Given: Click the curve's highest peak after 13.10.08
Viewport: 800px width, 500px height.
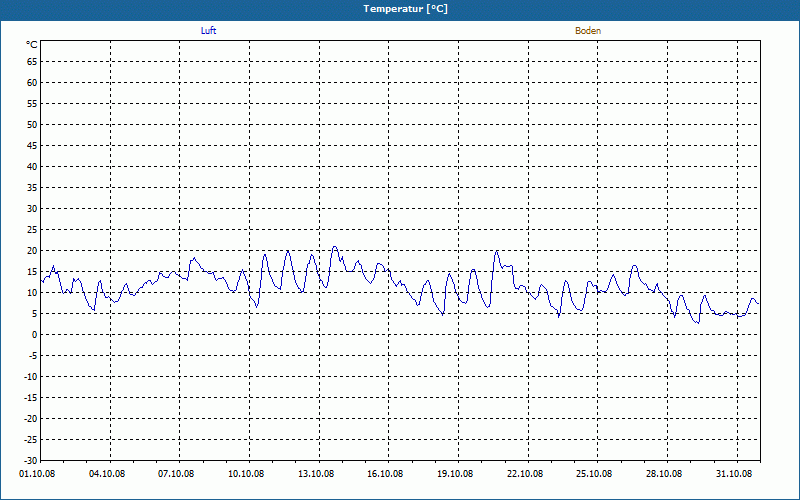Looking at the screenshot, I should click(x=335, y=247).
